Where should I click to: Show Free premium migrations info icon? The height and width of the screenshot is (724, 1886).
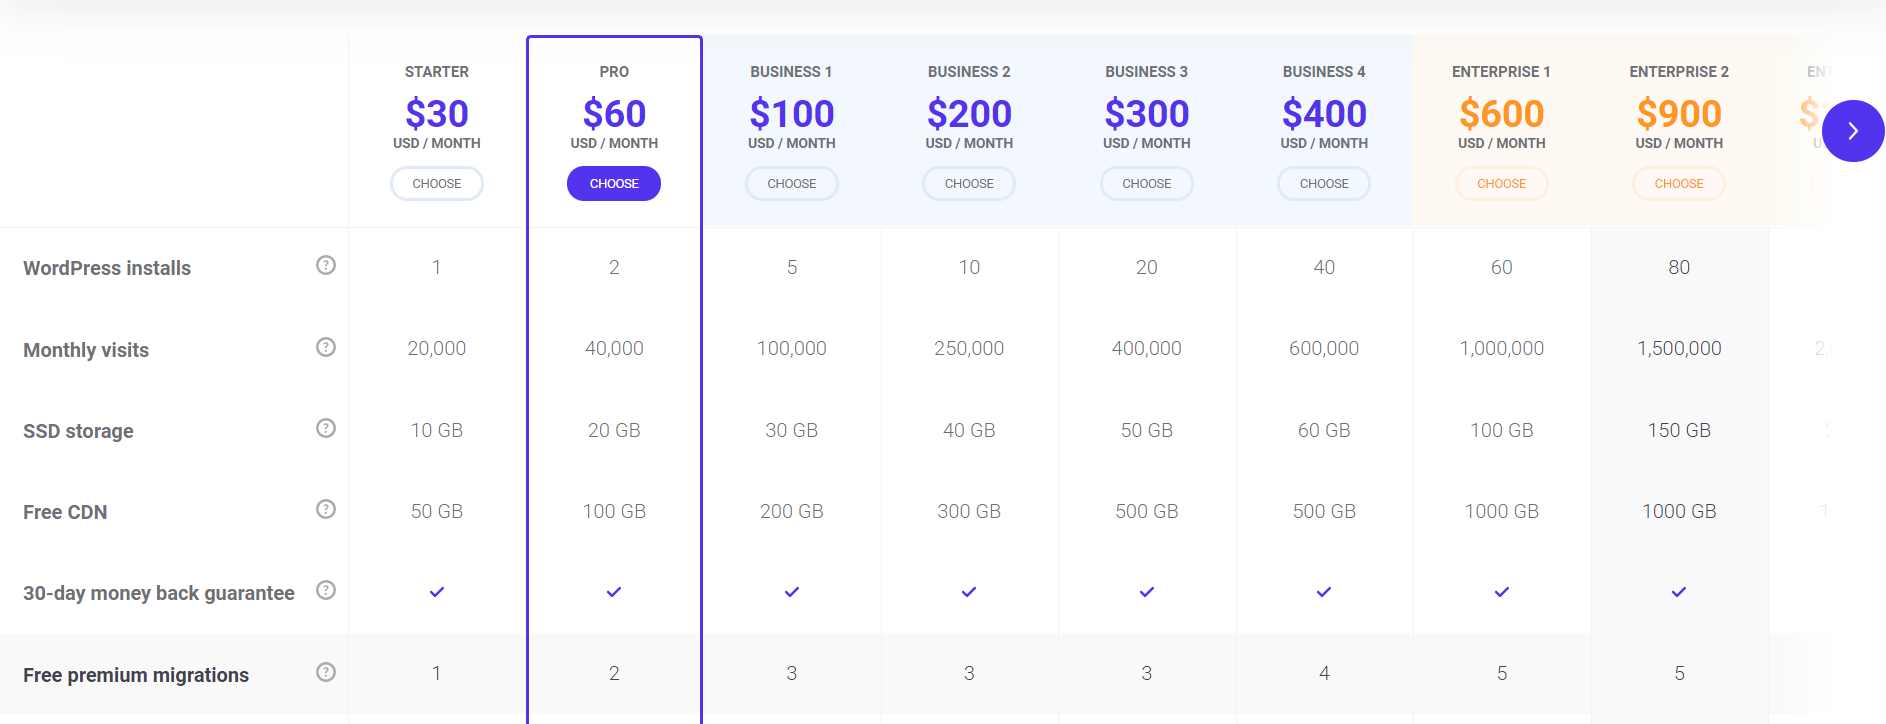coord(326,672)
